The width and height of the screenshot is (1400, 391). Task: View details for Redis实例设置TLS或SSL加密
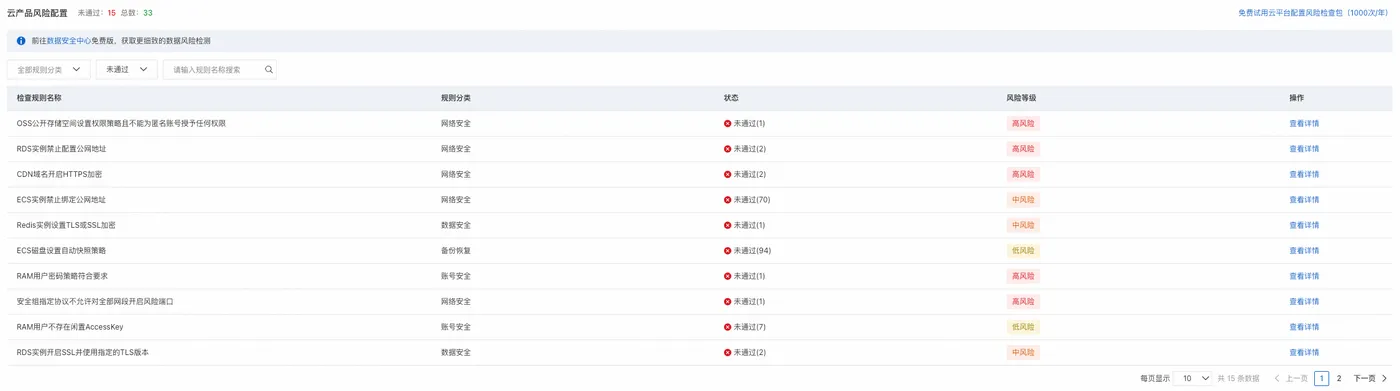pos(1304,225)
